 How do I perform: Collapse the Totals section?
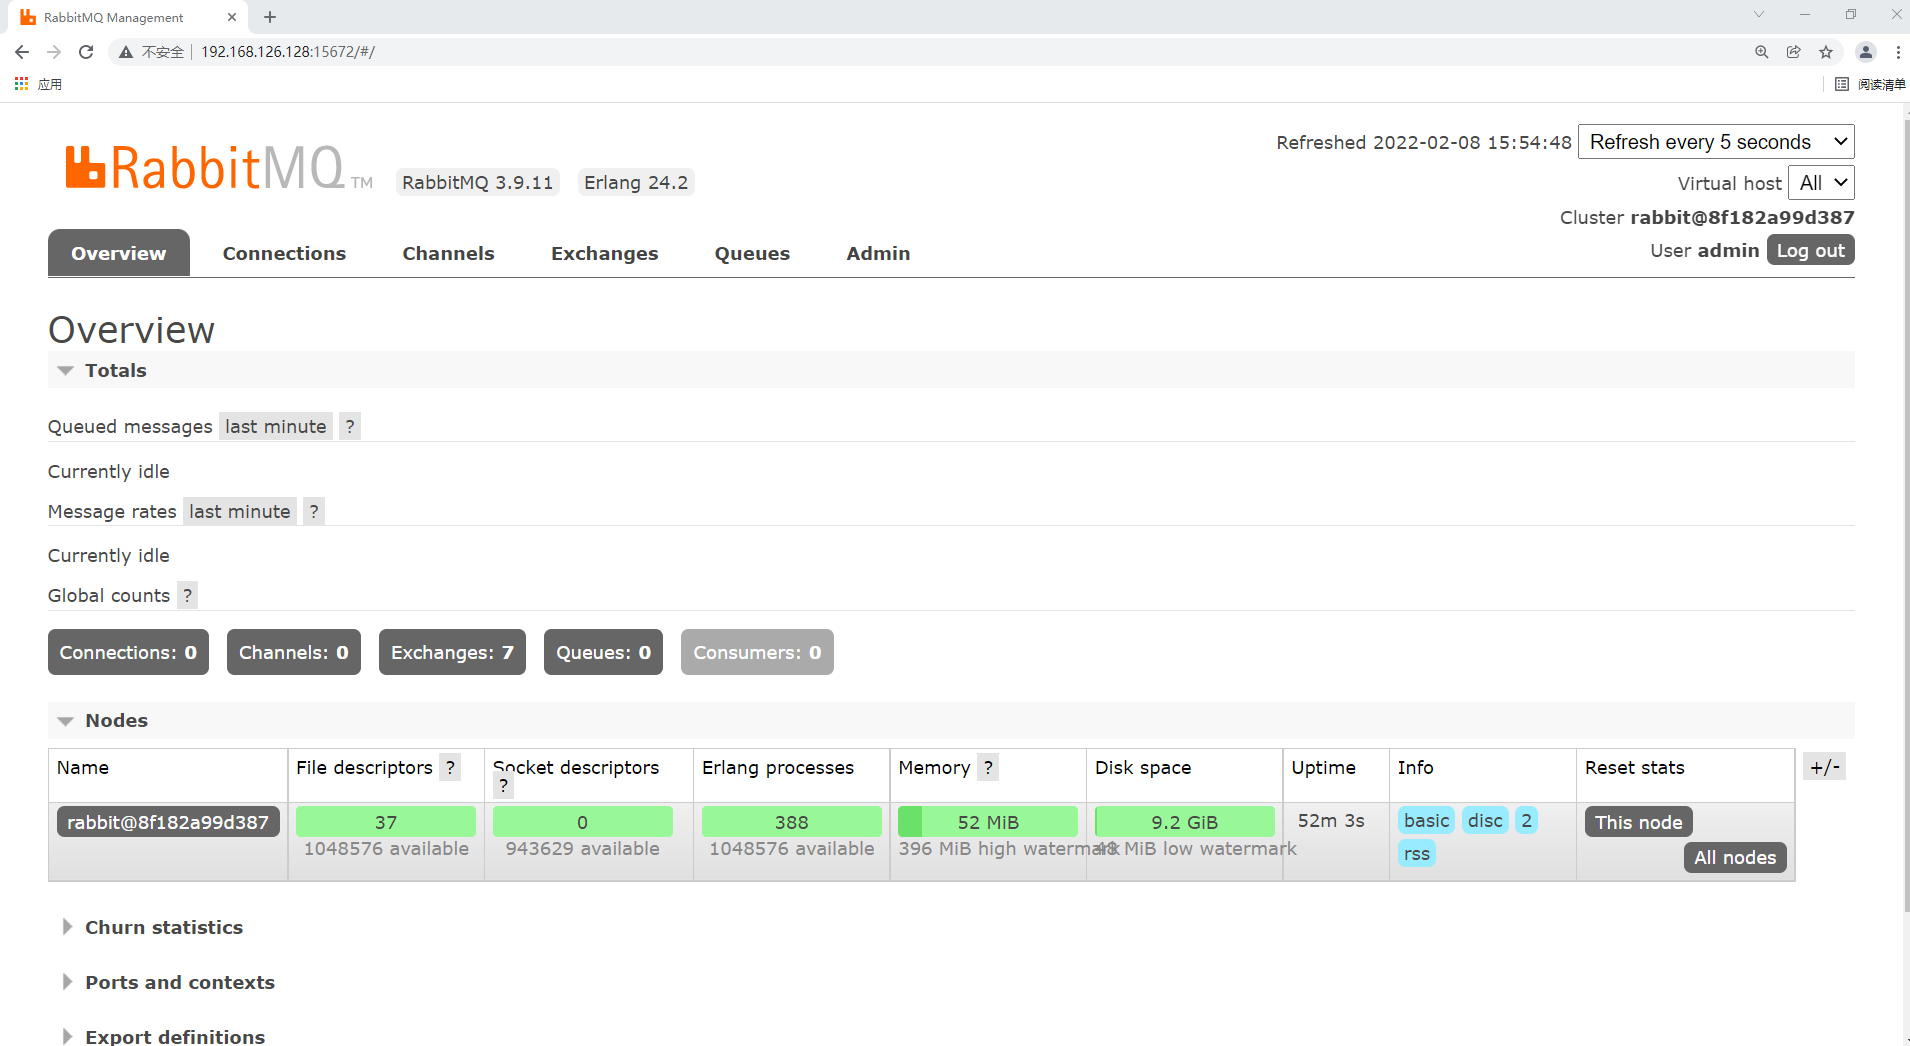click(65, 370)
